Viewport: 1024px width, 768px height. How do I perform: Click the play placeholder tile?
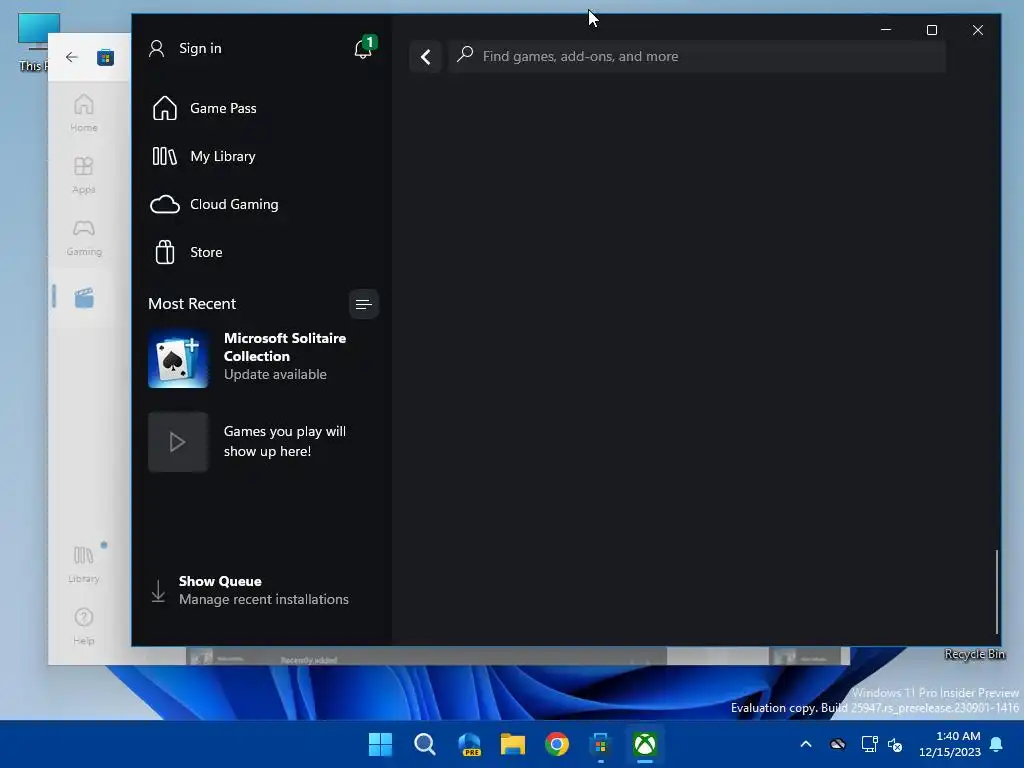point(178,442)
